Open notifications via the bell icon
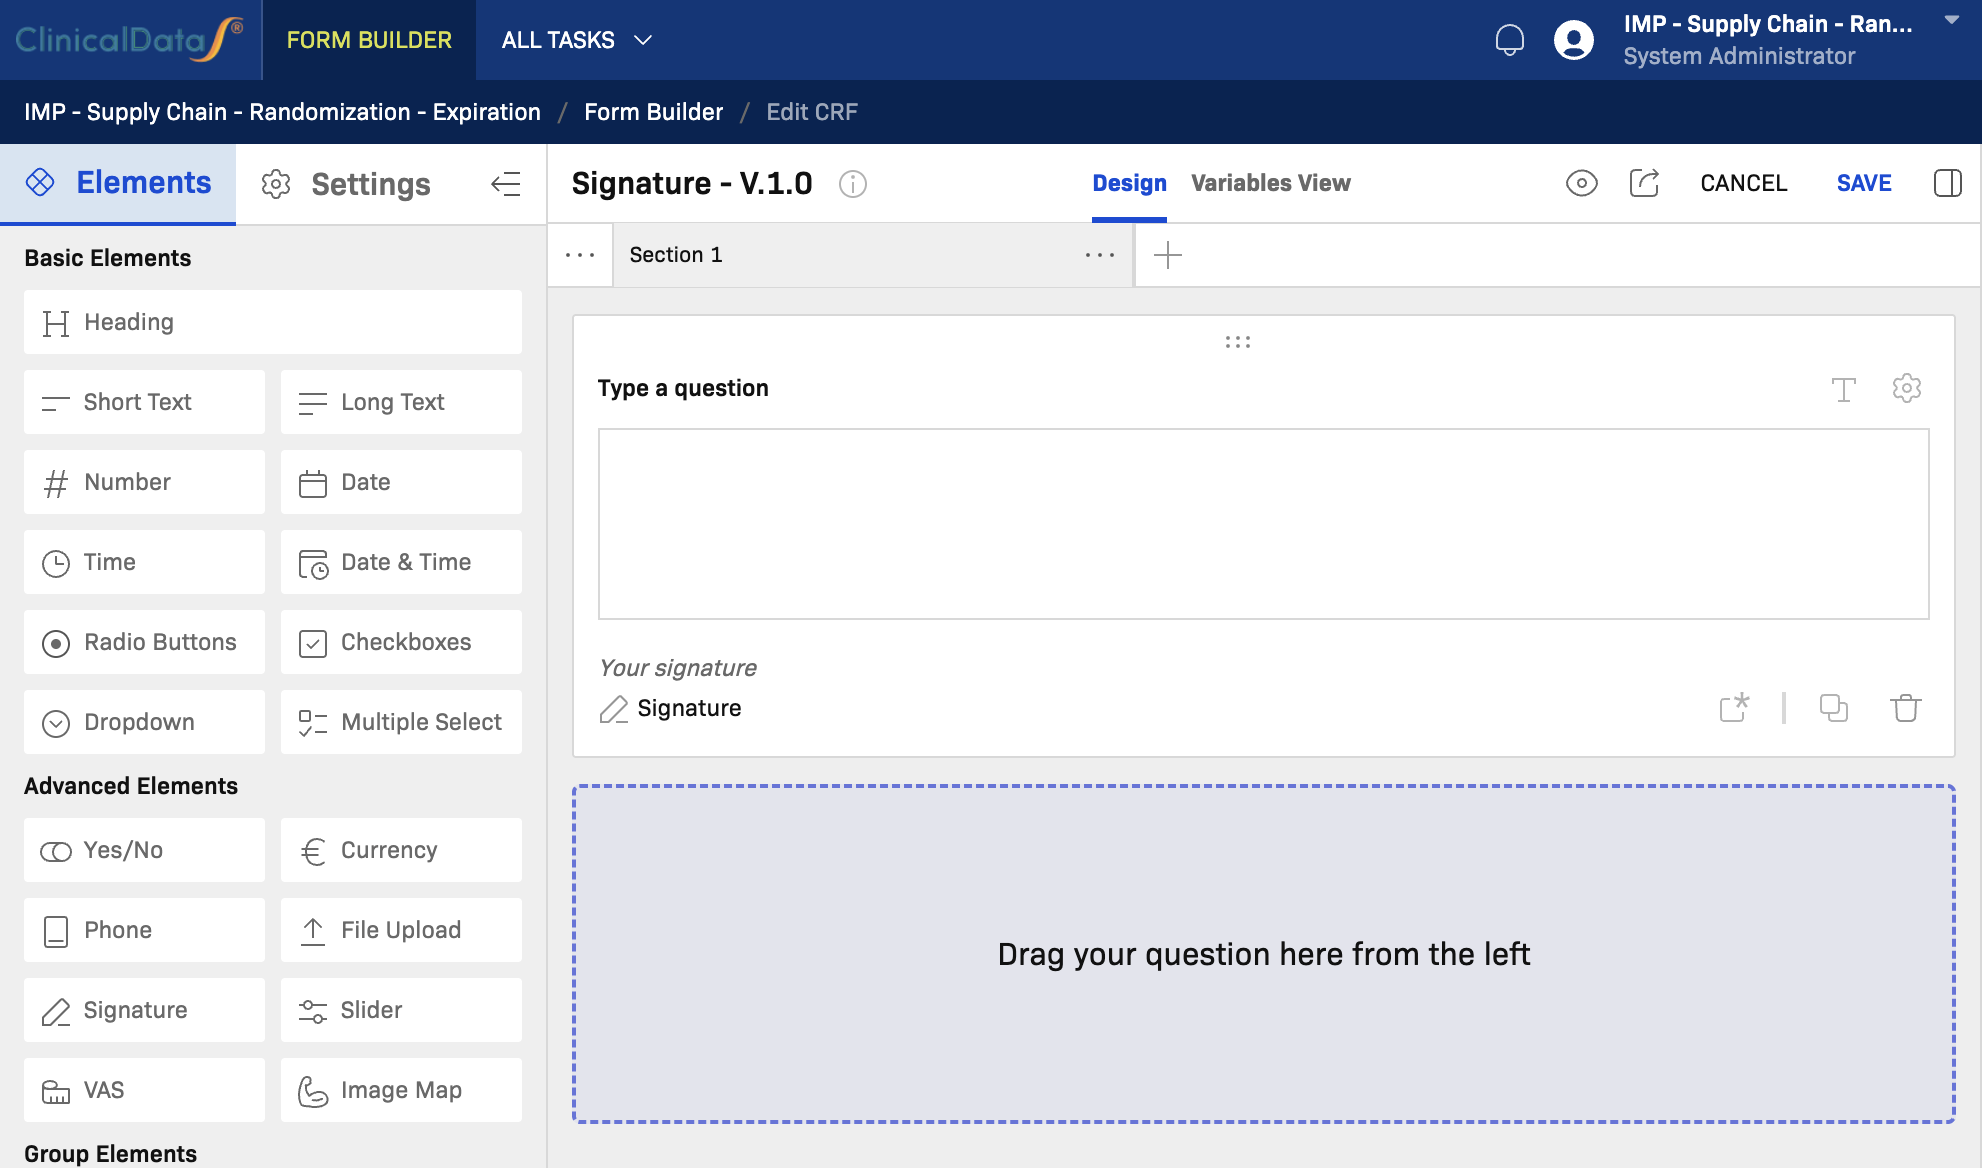This screenshot has height=1168, width=1982. [1511, 40]
